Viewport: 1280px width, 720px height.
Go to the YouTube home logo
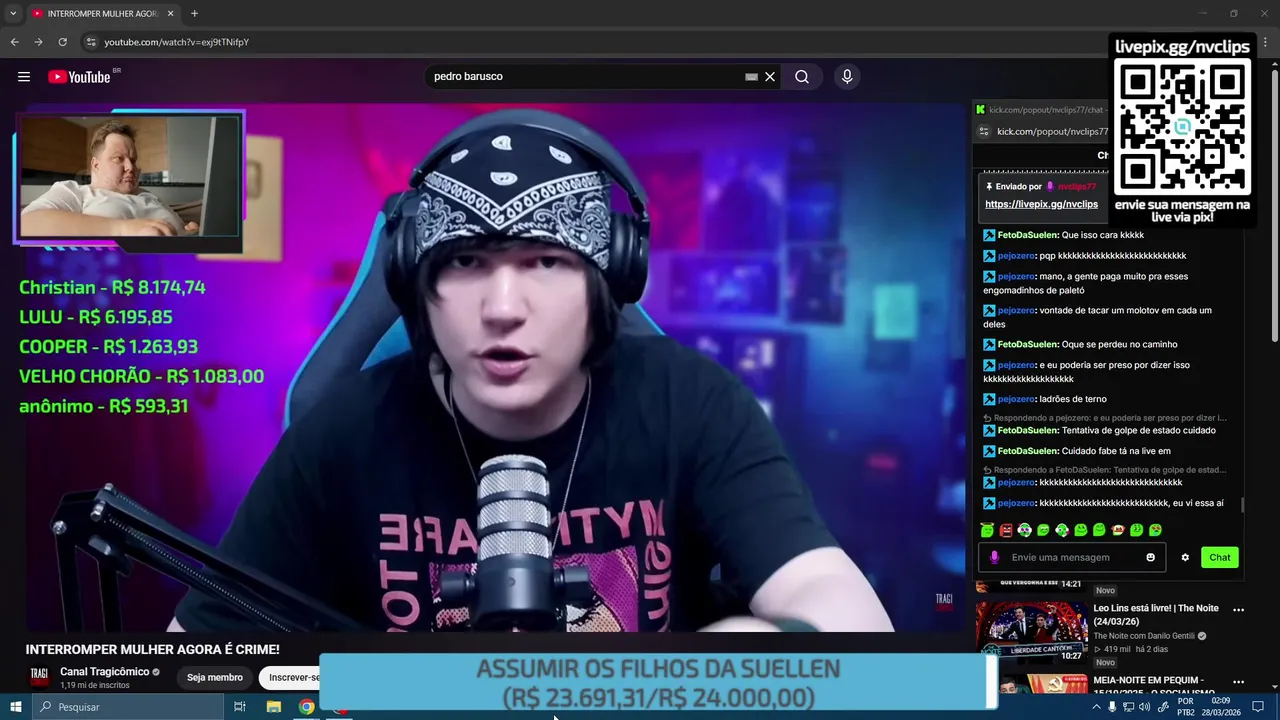point(80,77)
